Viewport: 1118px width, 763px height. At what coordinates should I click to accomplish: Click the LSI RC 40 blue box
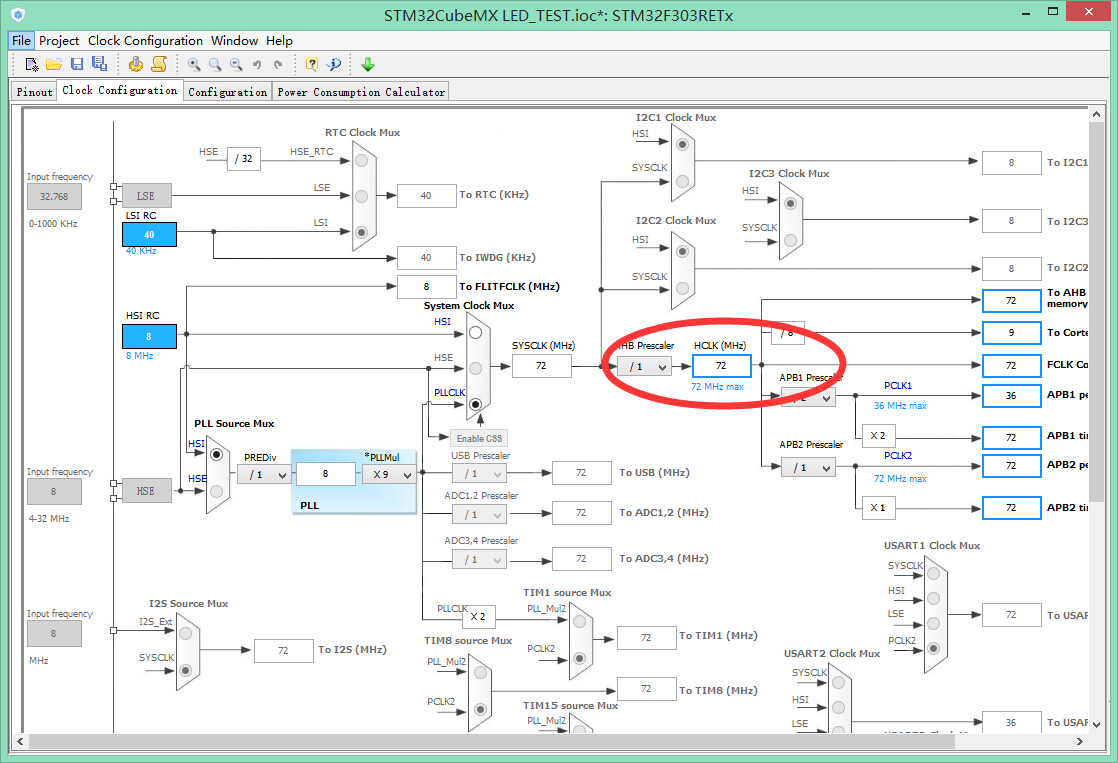coord(149,235)
